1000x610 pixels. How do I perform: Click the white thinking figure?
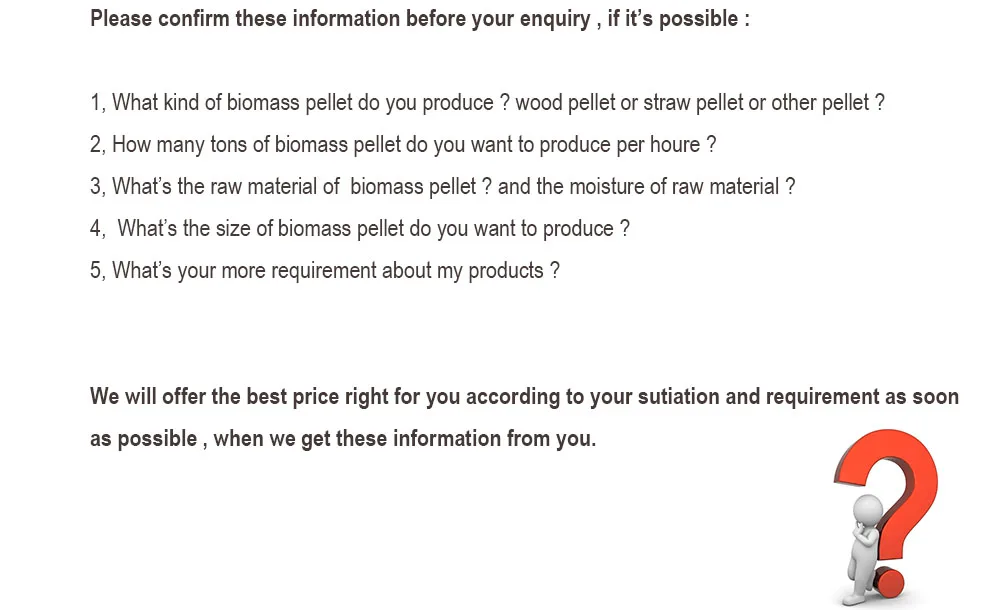click(863, 540)
